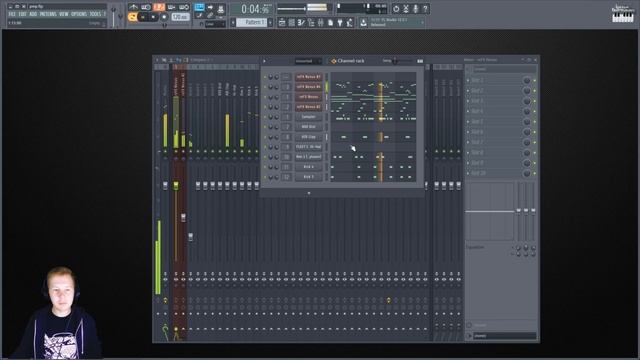The height and width of the screenshot is (360, 640).
Task: Switch pattern/song mode with orange button
Action: pos(132,17)
